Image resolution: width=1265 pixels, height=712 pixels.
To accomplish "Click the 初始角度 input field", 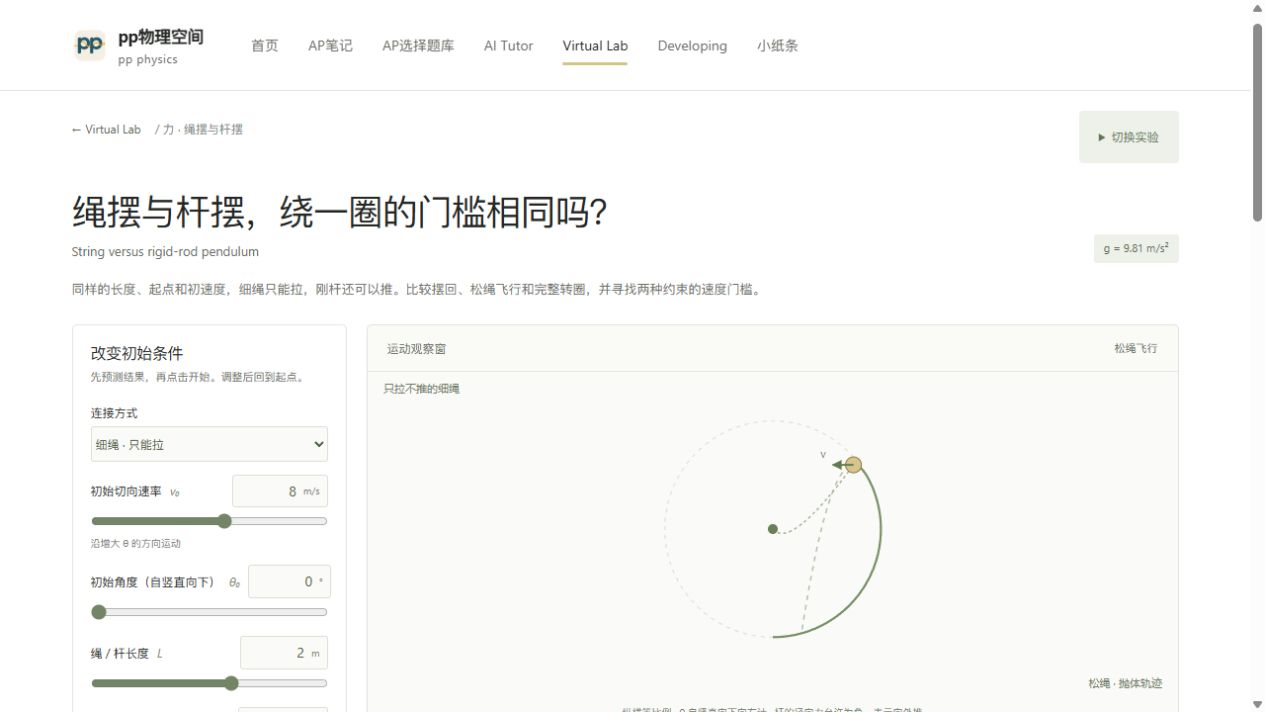I will click(x=288, y=581).
